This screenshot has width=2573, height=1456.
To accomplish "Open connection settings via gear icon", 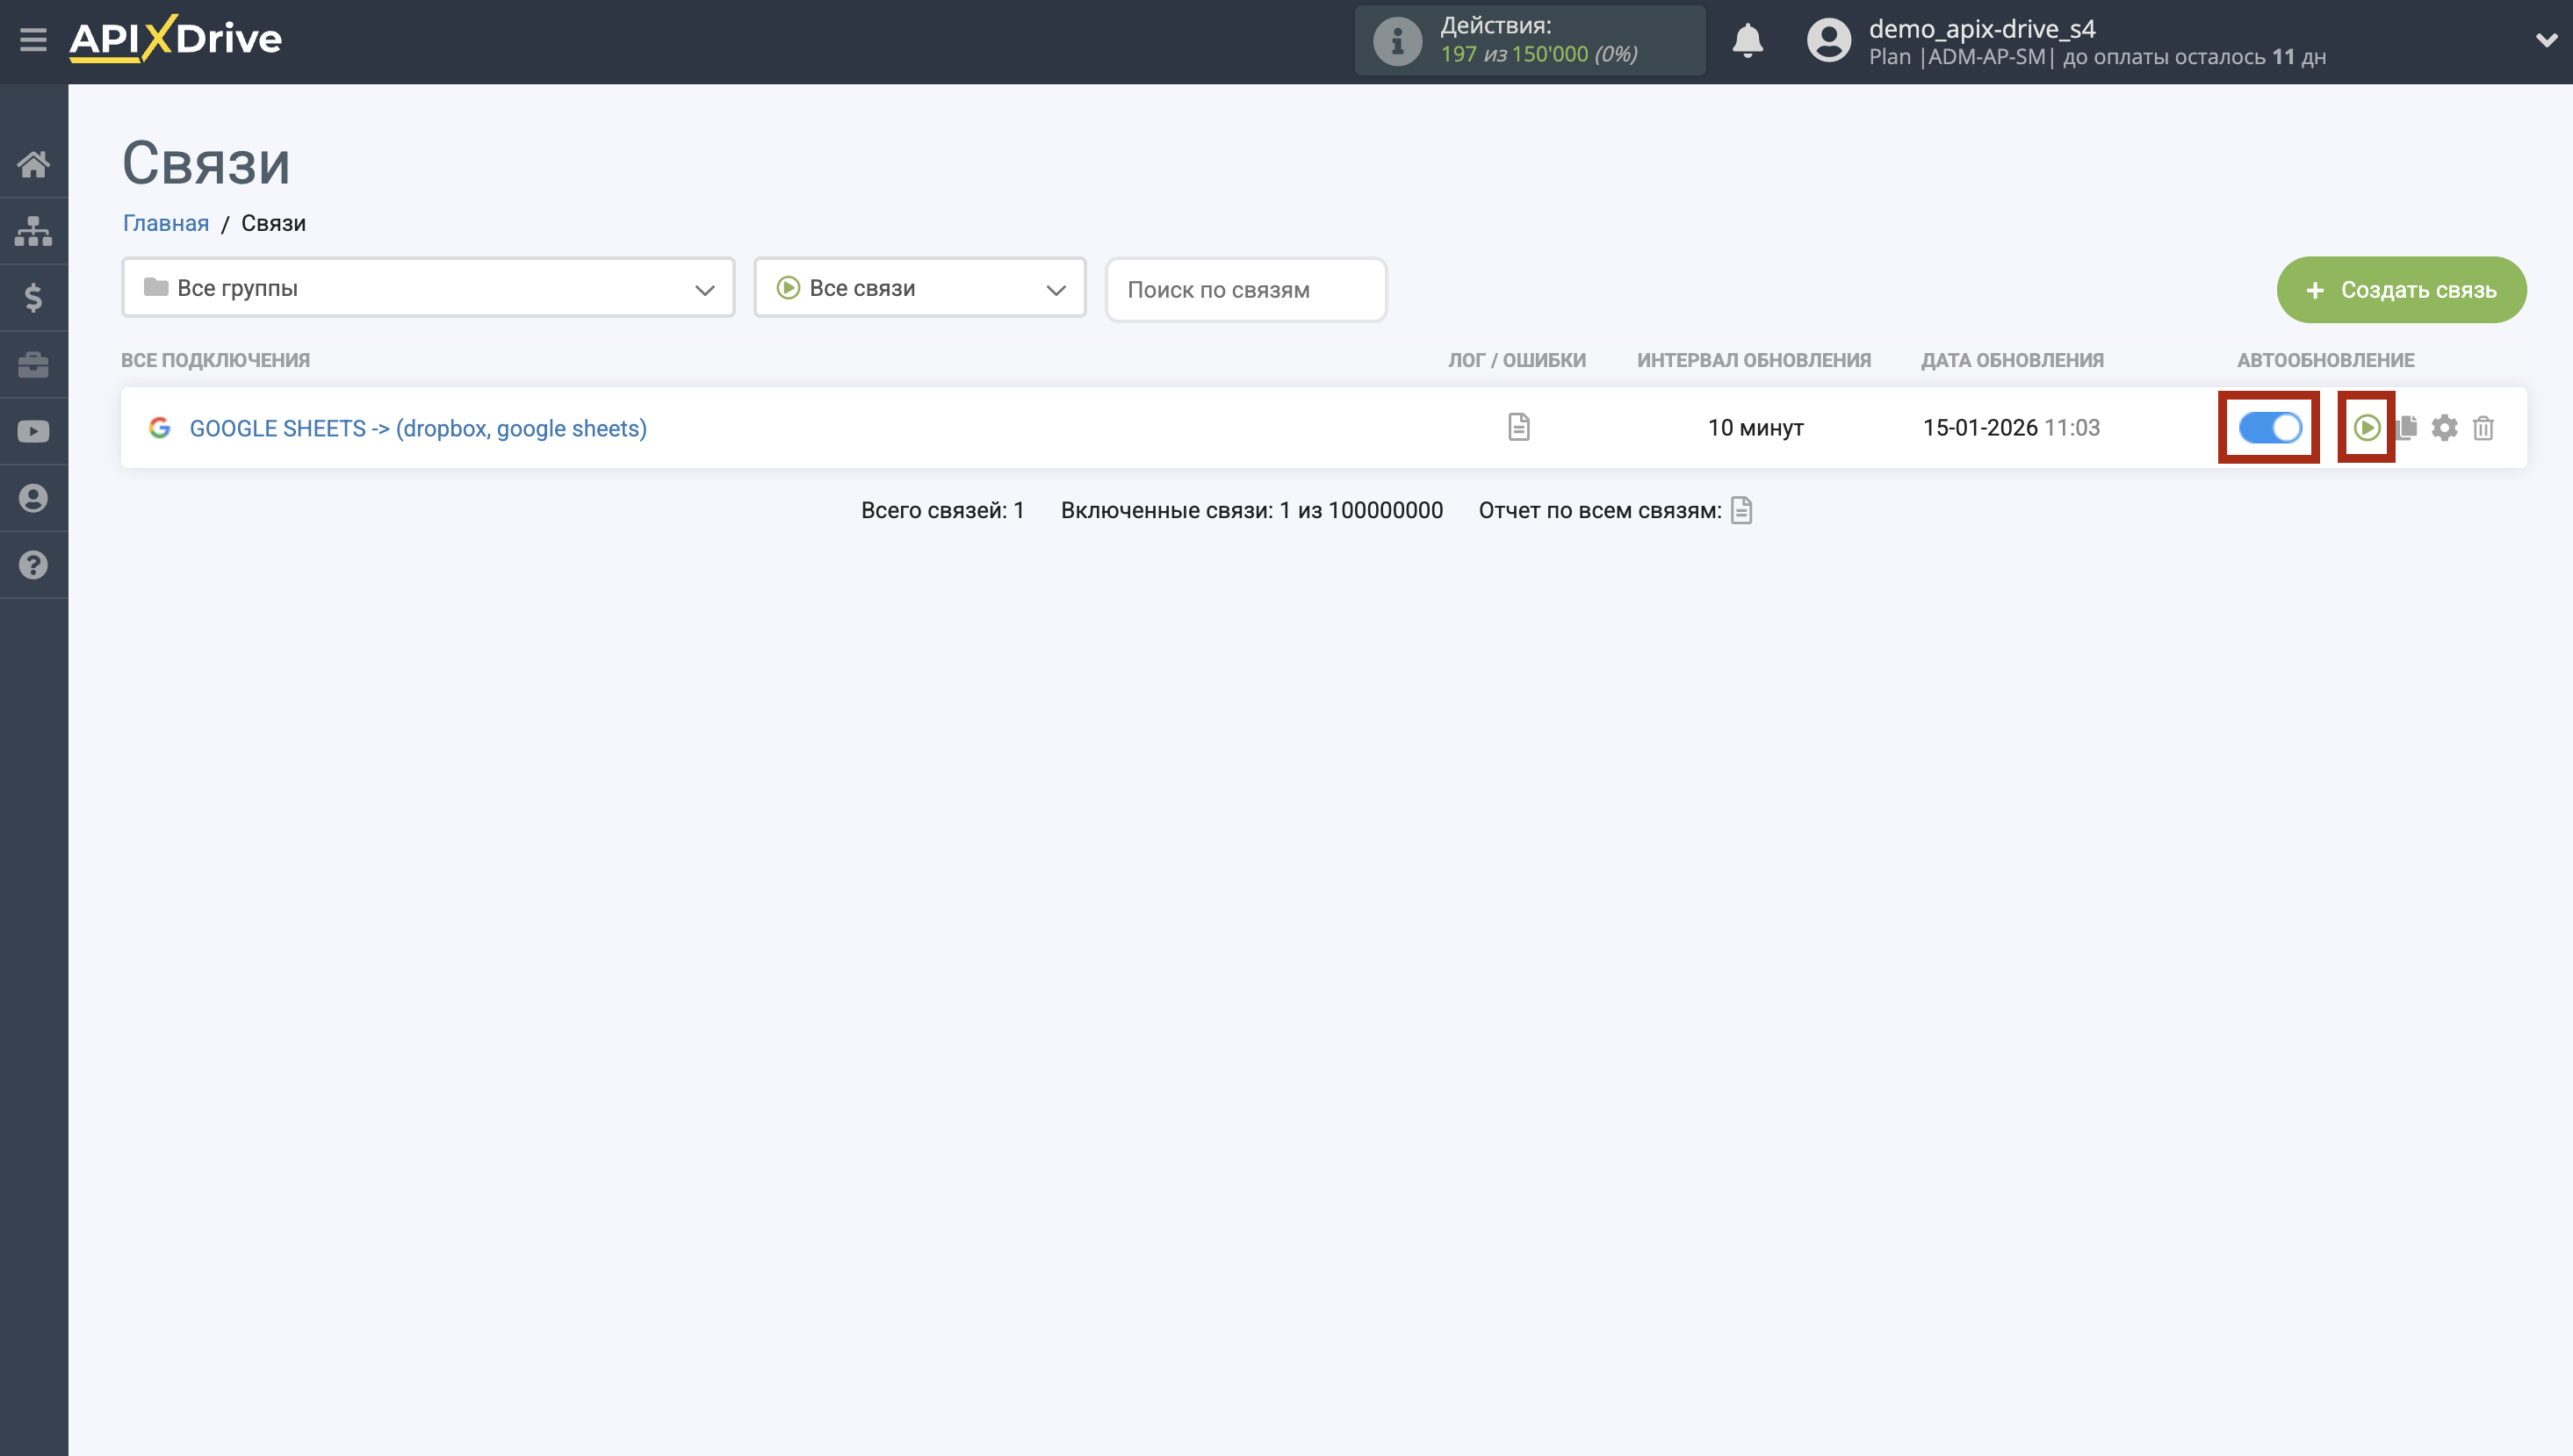I will click(2445, 427).
